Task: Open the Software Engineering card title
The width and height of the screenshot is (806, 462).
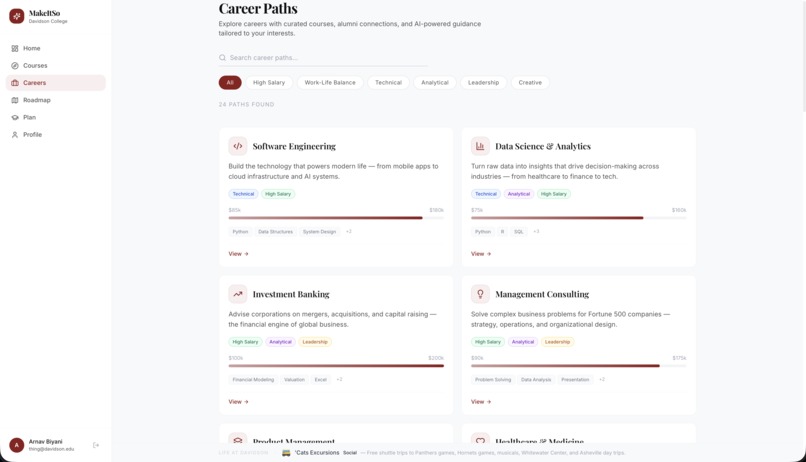Action: point(294,146)
